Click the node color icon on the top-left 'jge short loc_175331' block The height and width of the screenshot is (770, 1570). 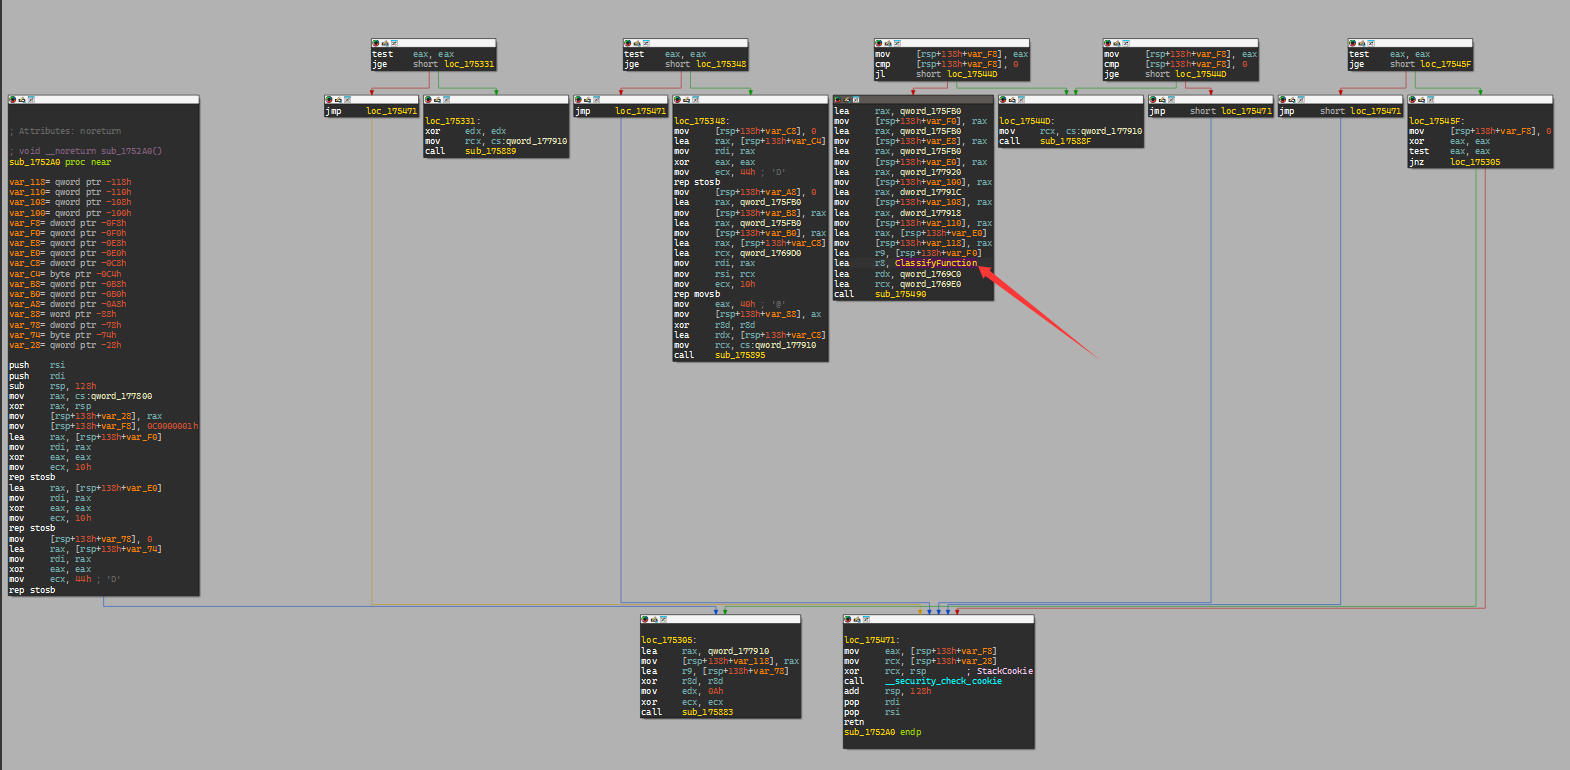pyautogui.click(x=376, y=43)
